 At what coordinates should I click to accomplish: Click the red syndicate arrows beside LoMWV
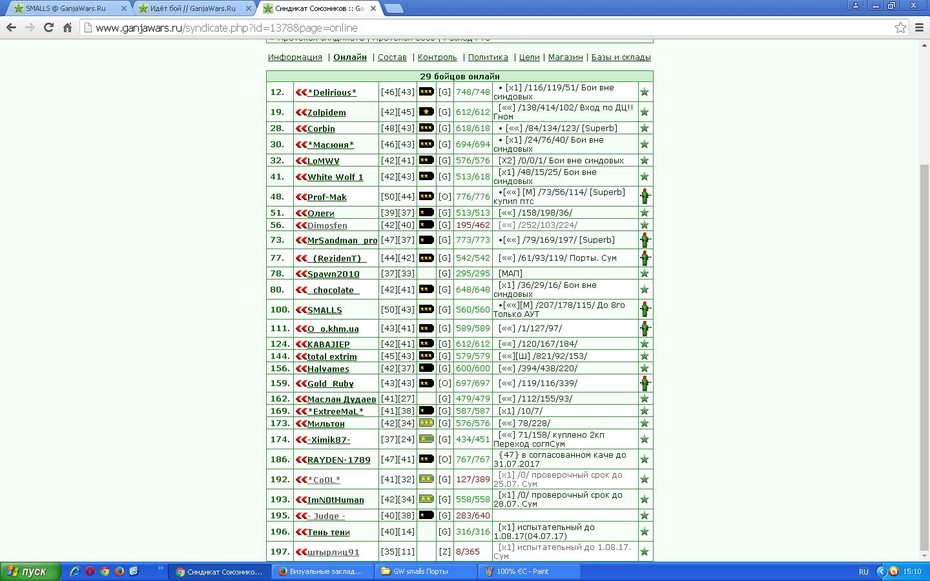tap(301, 161)
